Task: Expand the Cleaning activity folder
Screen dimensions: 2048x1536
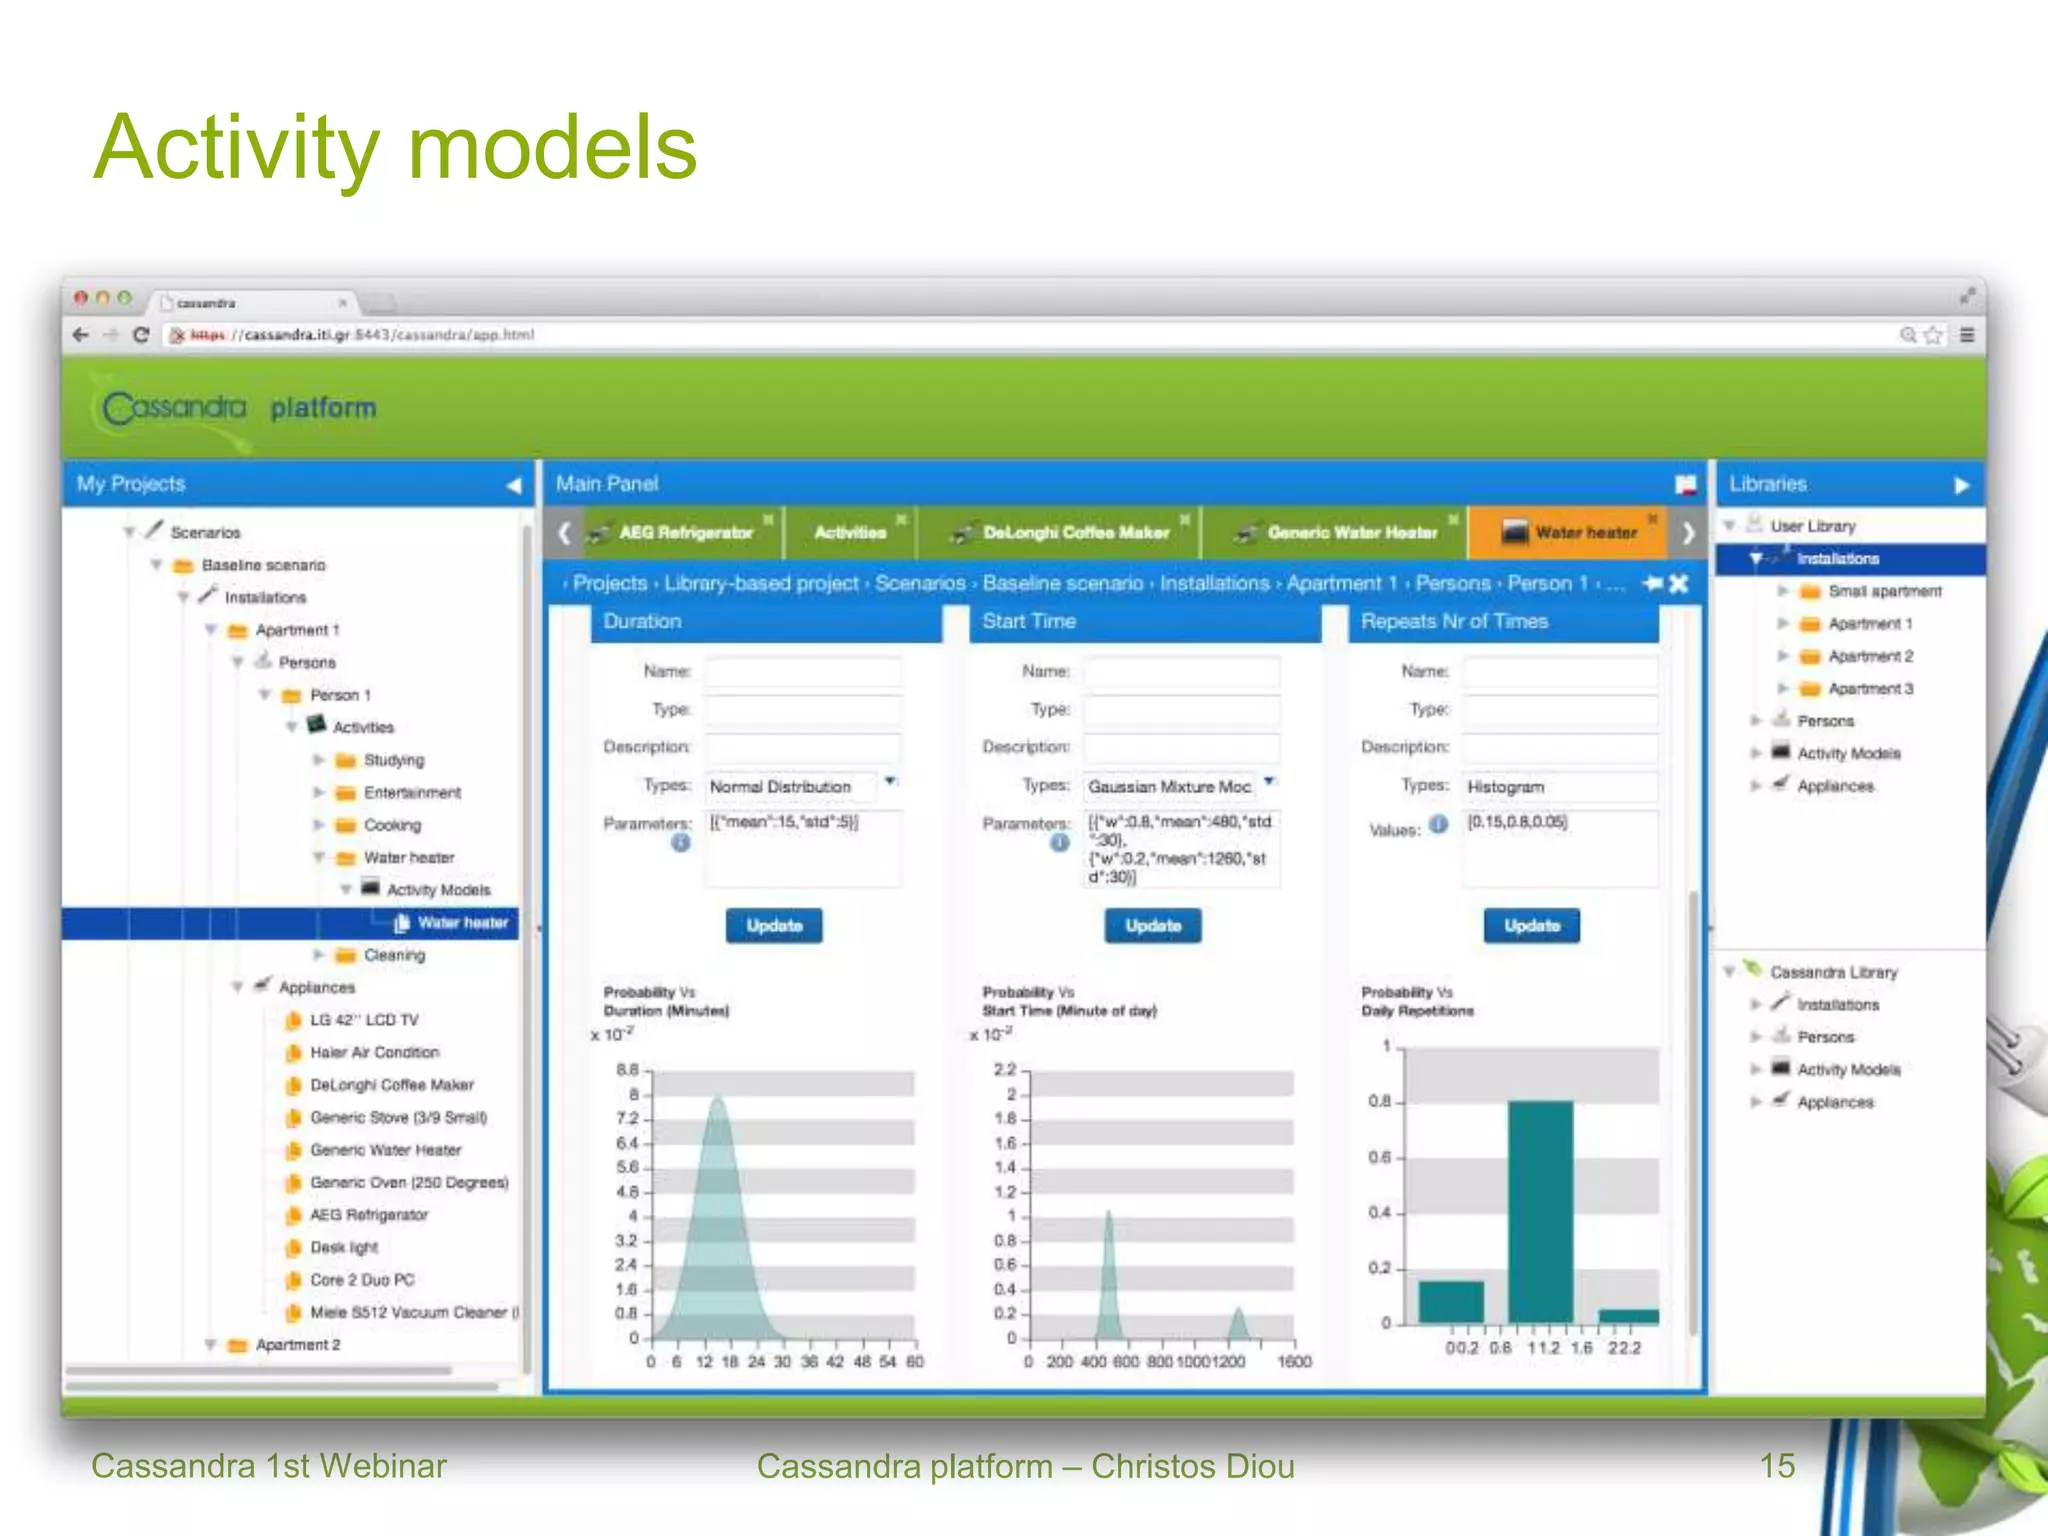Action: point(318,955)
